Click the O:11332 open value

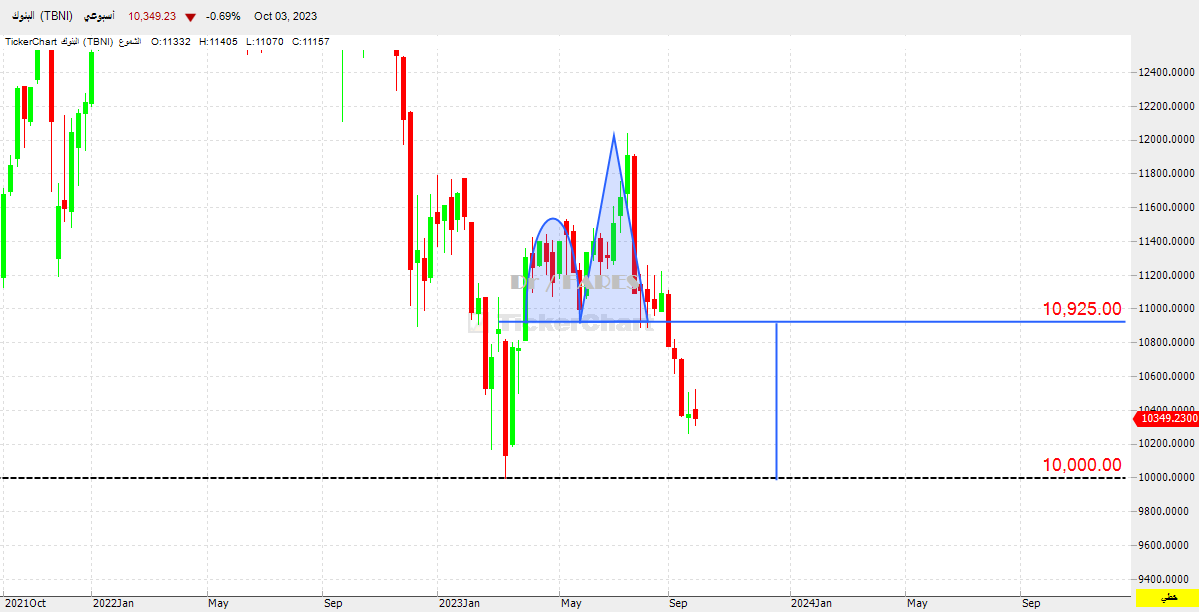coord(171,41)
